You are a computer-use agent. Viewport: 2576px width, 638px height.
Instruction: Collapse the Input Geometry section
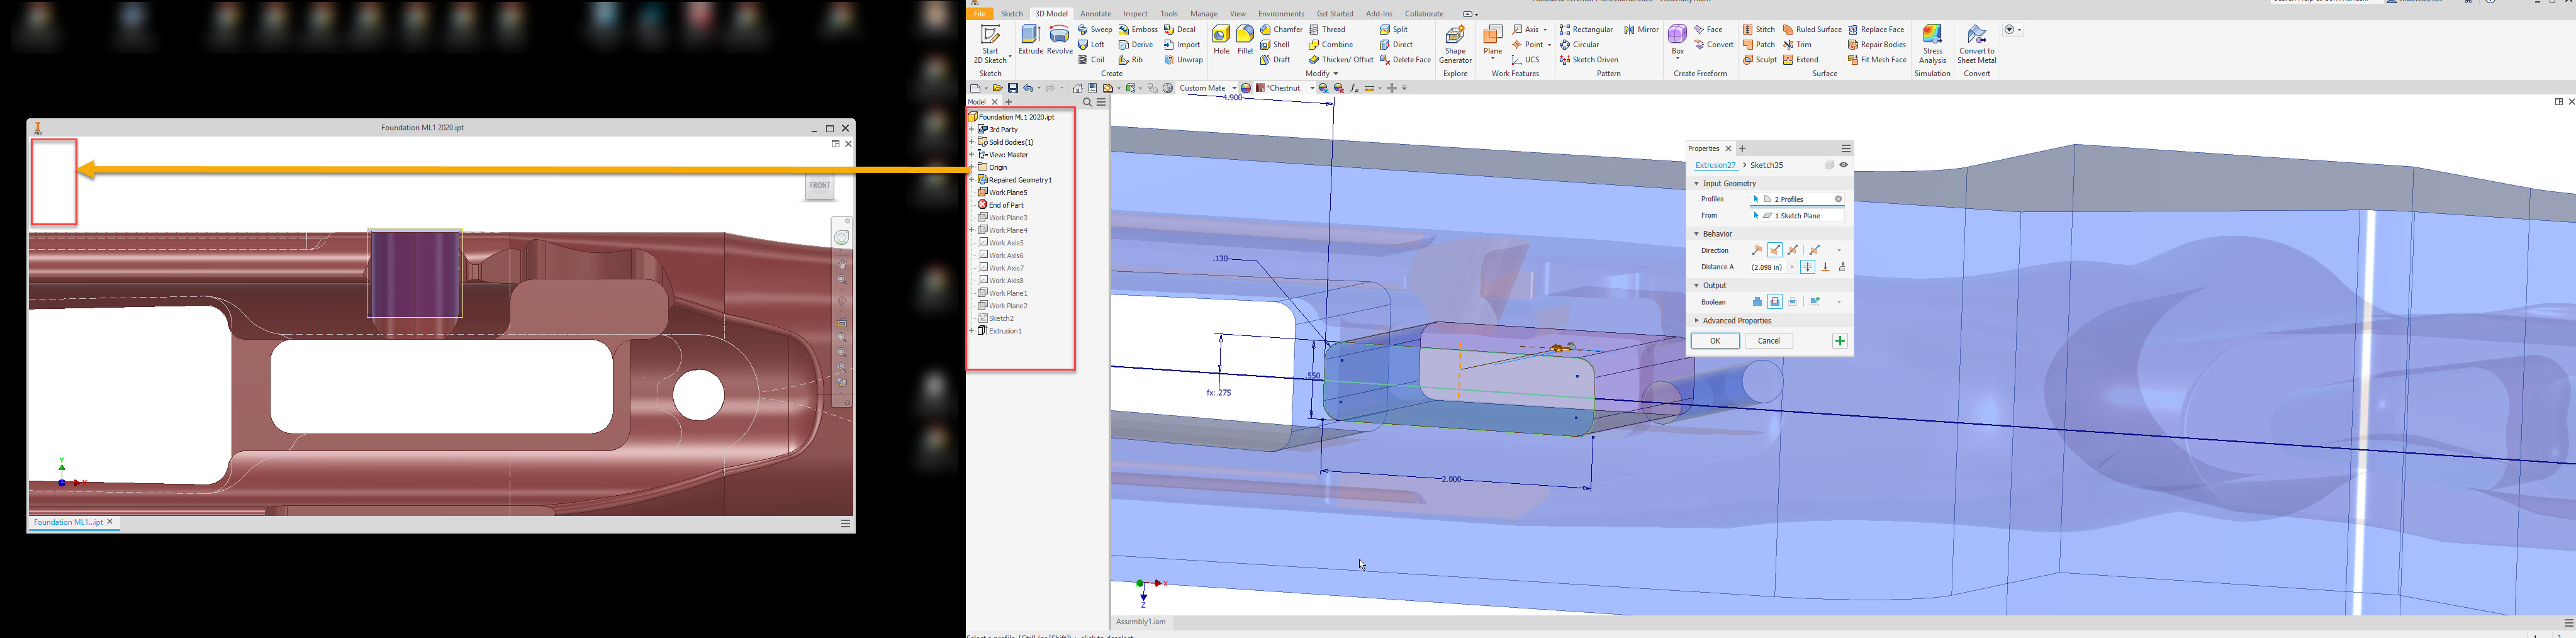tap(1696, 183)
